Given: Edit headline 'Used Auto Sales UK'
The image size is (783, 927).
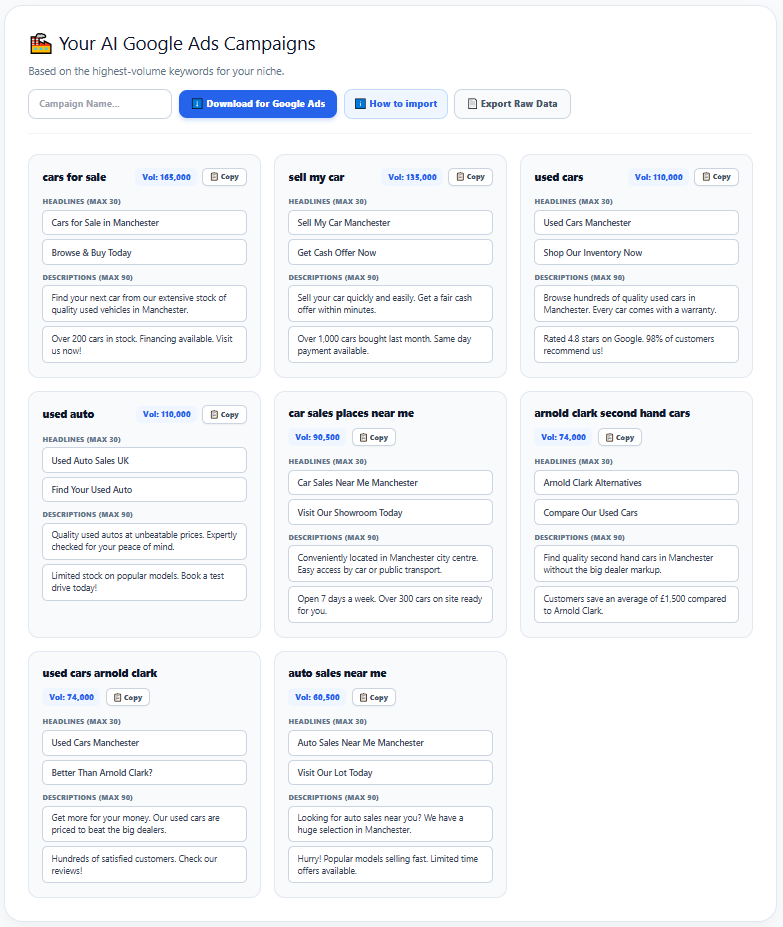Looking at the screenshot, I should tap(144, 461).
